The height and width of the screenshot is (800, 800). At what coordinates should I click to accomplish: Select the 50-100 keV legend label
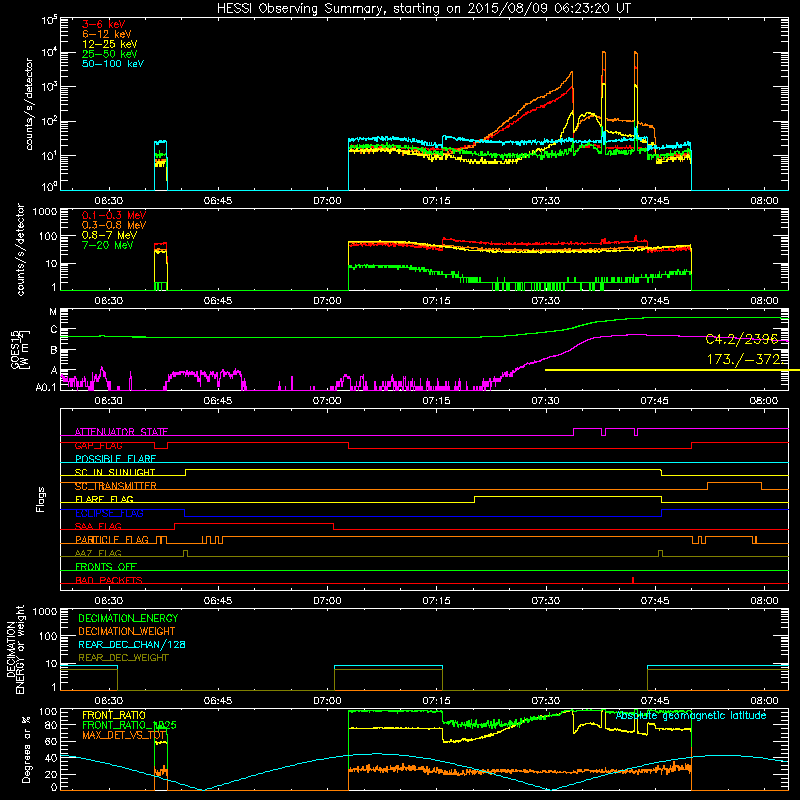pyautogui.click(x=113, y=64)
